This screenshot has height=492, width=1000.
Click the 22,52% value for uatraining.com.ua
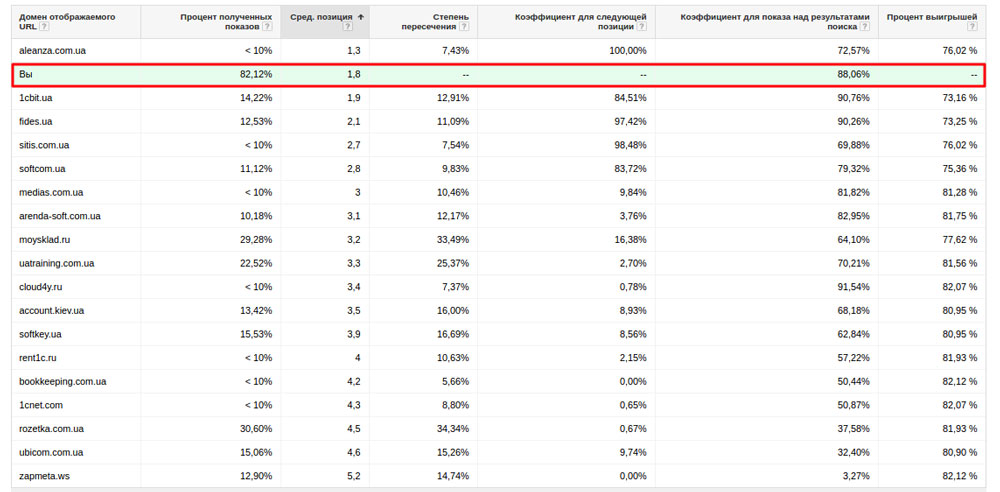point(257,264)
